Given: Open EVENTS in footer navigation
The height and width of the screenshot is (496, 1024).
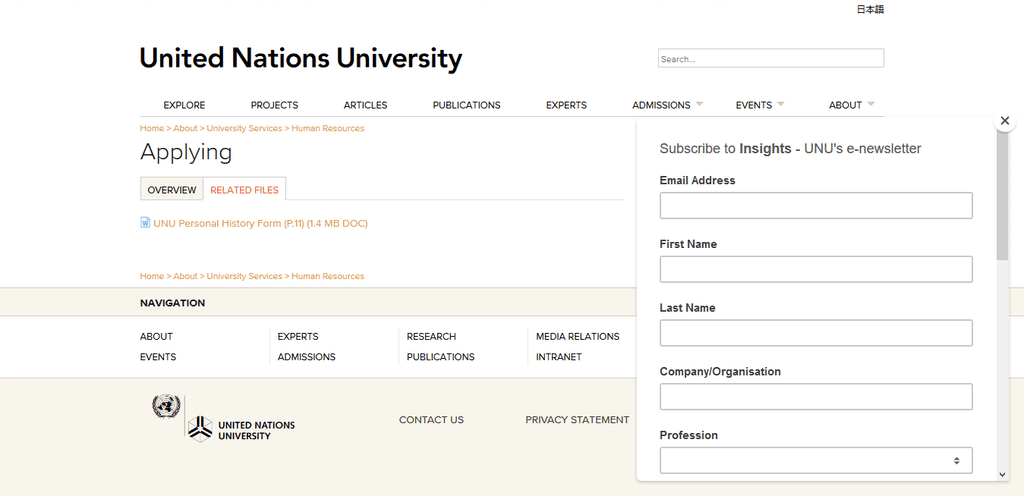Looking at the screenshot, I should tap(158, 357).
